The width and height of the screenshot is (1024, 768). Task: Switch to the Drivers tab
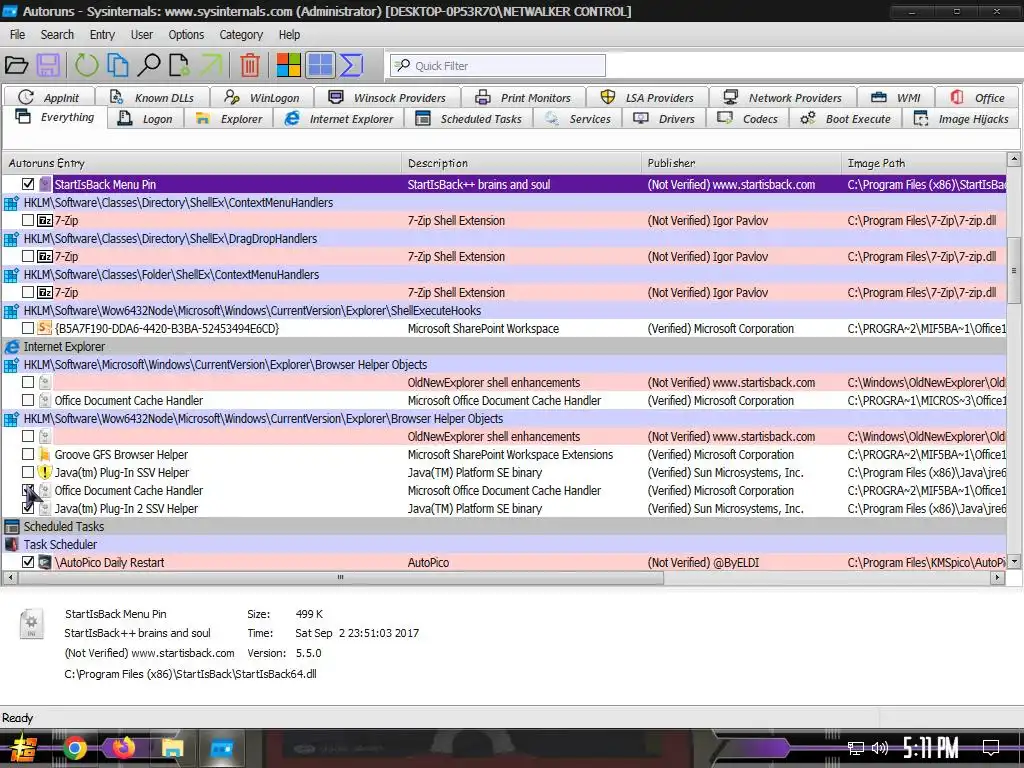[665, 119]
